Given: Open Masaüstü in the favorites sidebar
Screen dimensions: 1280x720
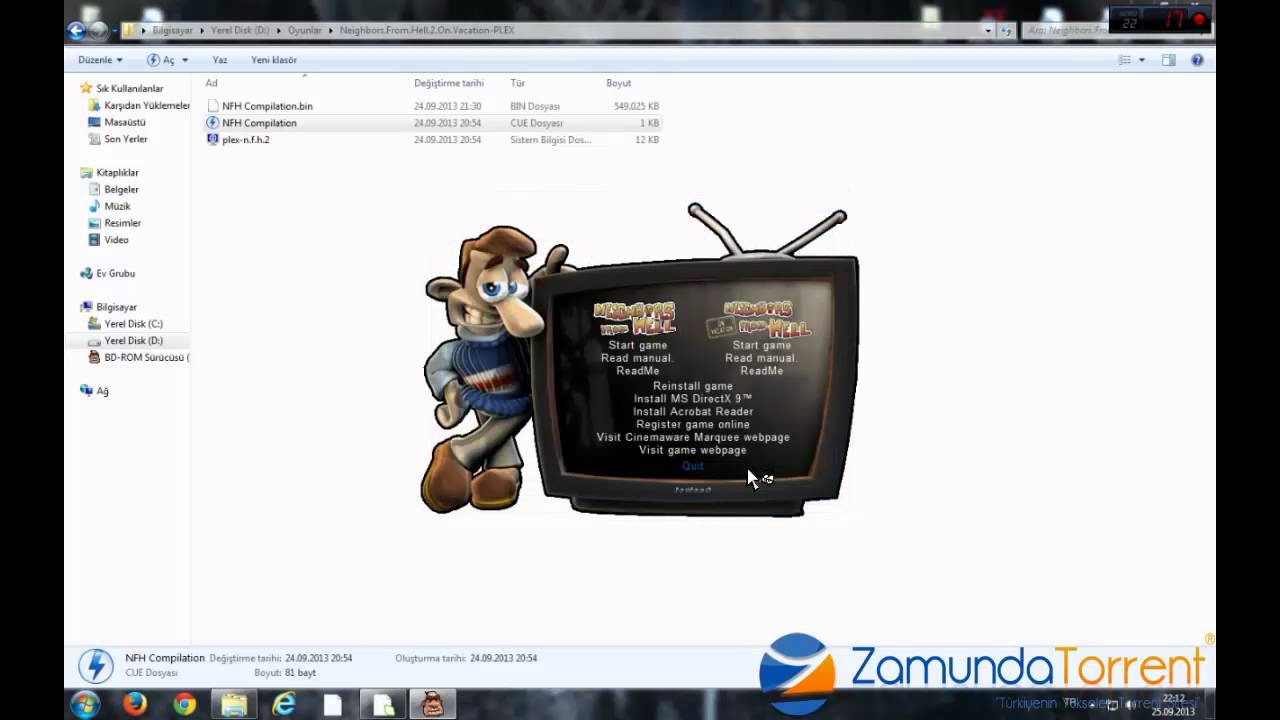Looking at the screenshot, I should 125,122.
